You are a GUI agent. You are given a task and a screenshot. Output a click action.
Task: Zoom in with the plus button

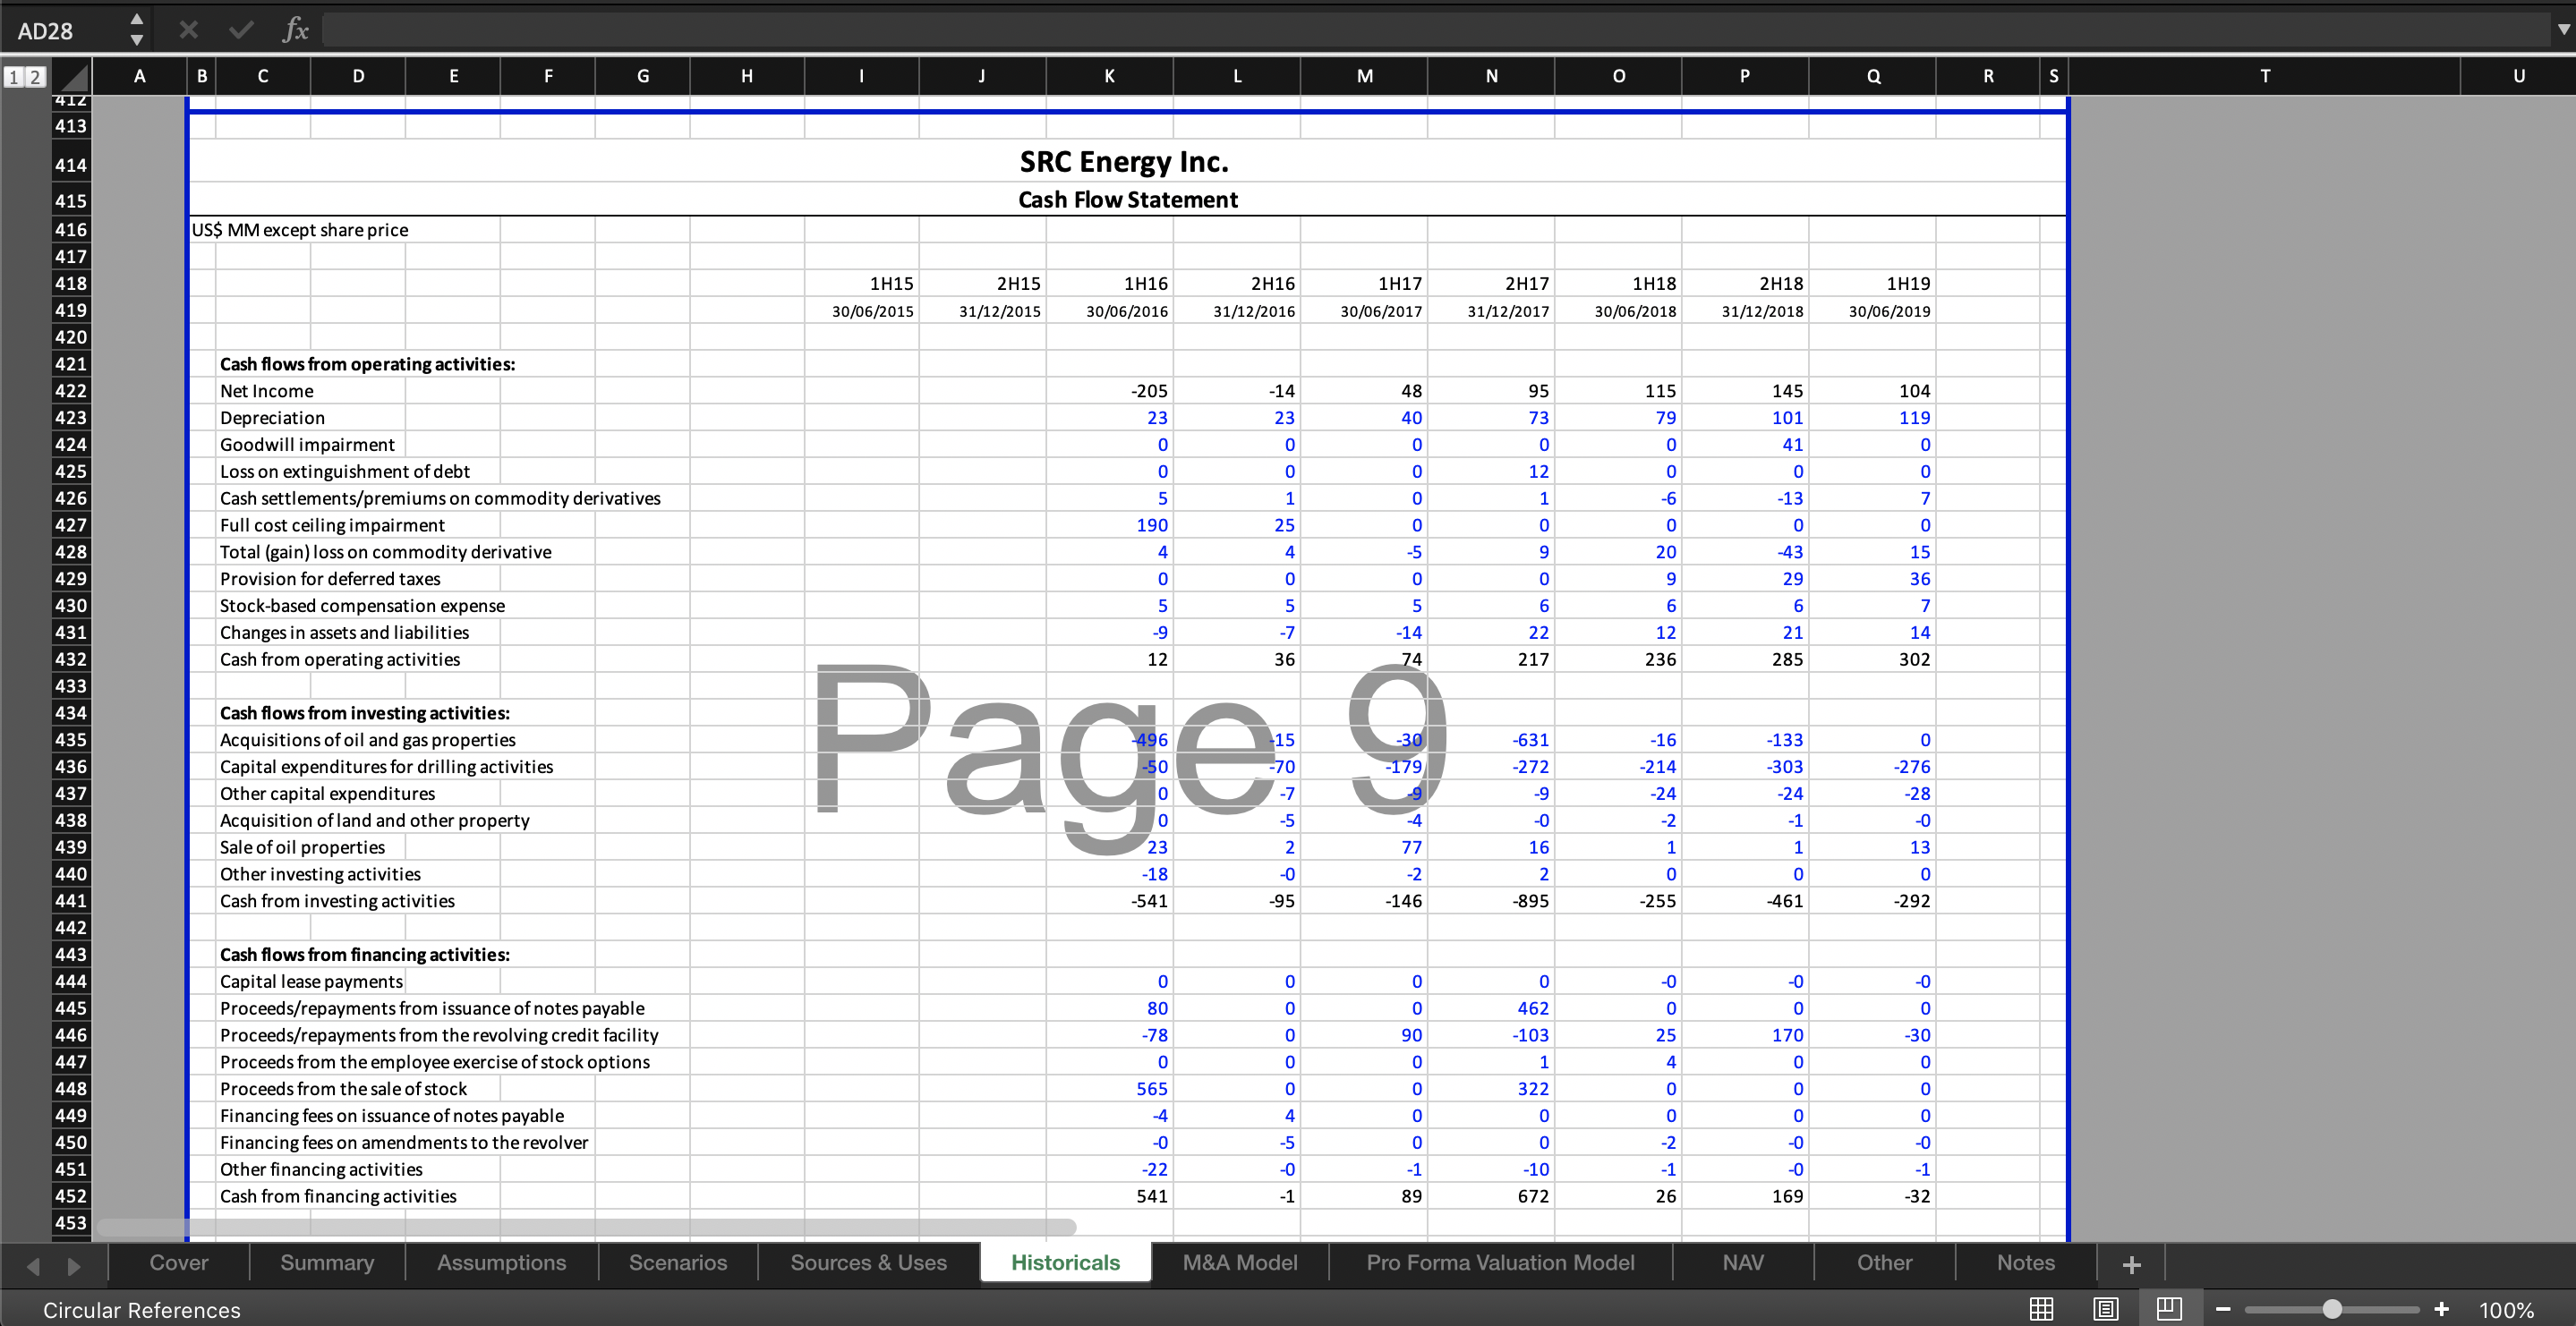tap(2441, 1309)
